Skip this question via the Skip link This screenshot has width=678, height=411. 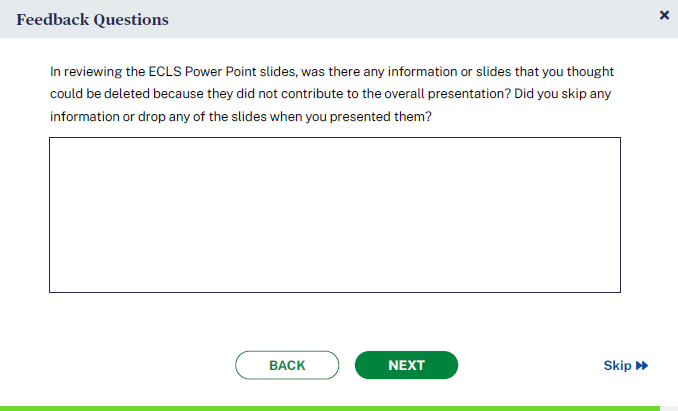(617, 366)
